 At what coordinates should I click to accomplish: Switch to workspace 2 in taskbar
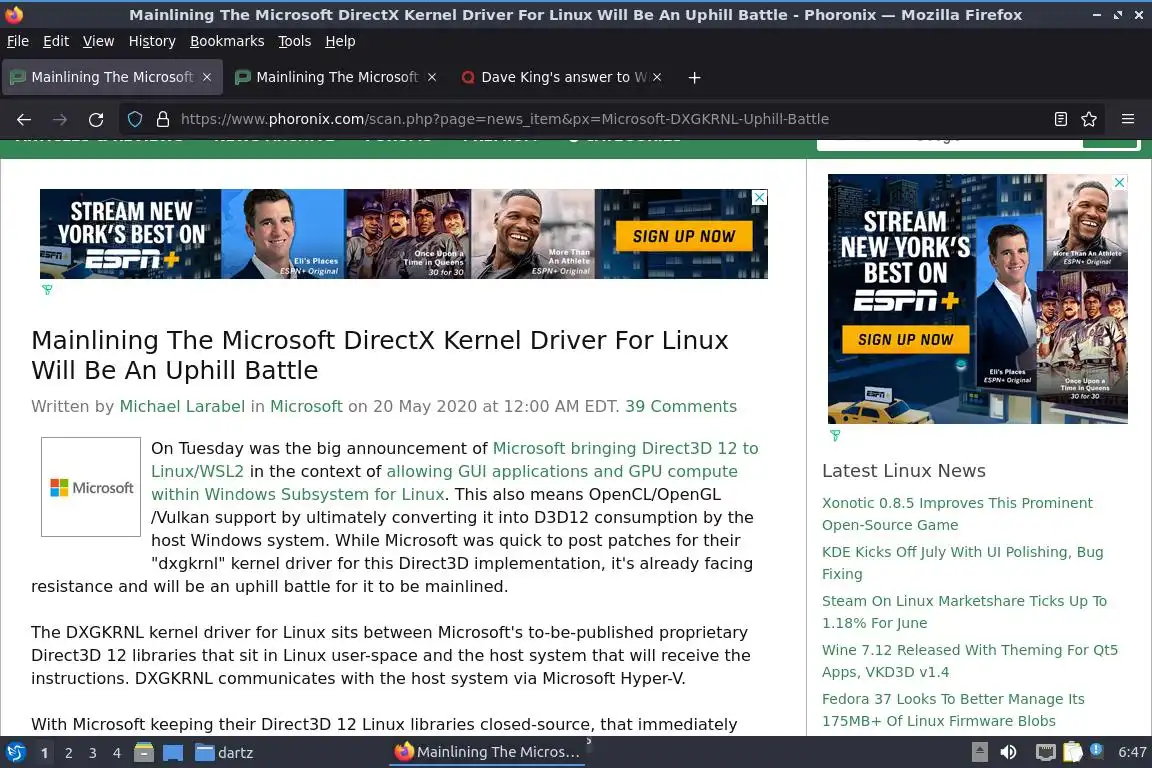[68, 753]
